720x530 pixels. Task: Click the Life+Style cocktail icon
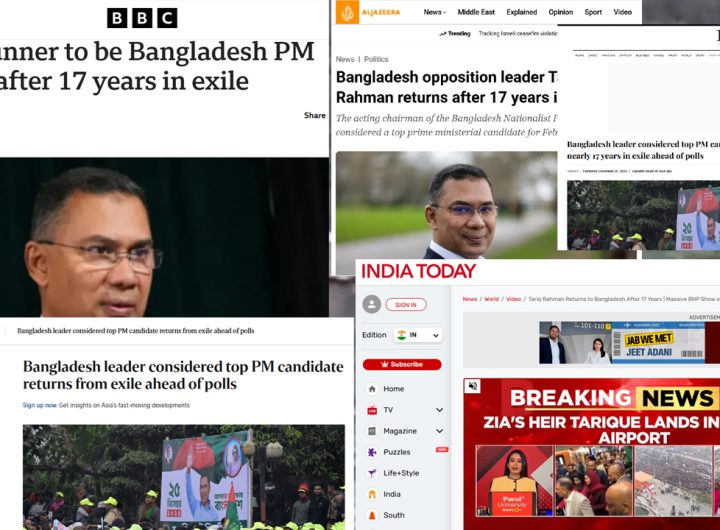point(372,473)
